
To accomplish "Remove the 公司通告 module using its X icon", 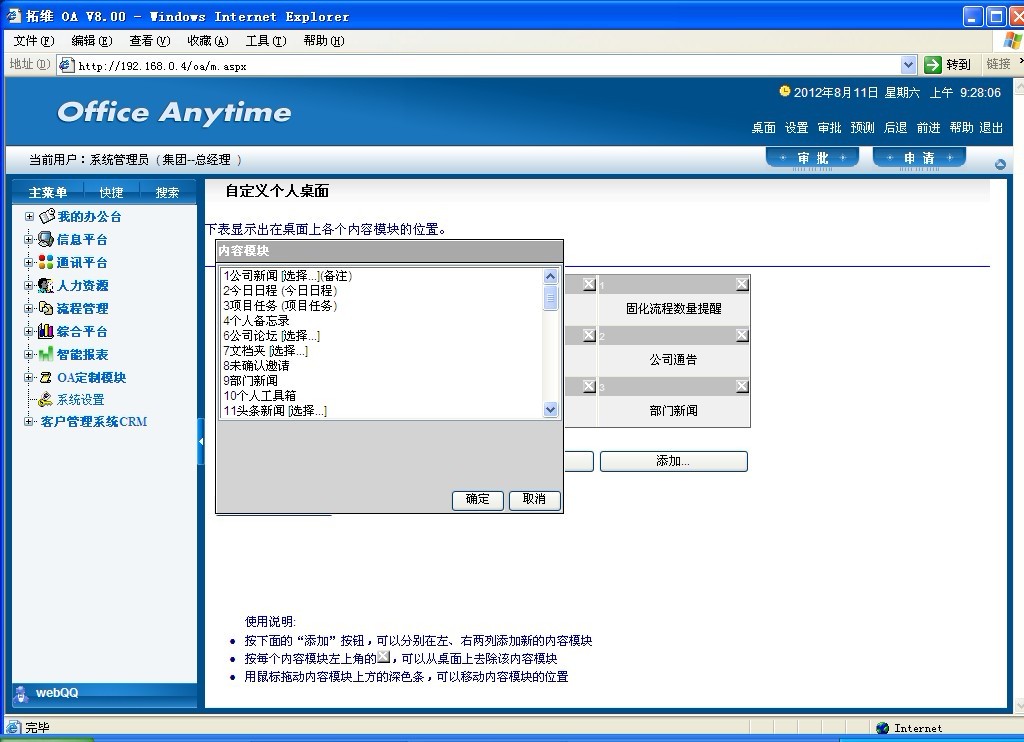I will point(741,336).
